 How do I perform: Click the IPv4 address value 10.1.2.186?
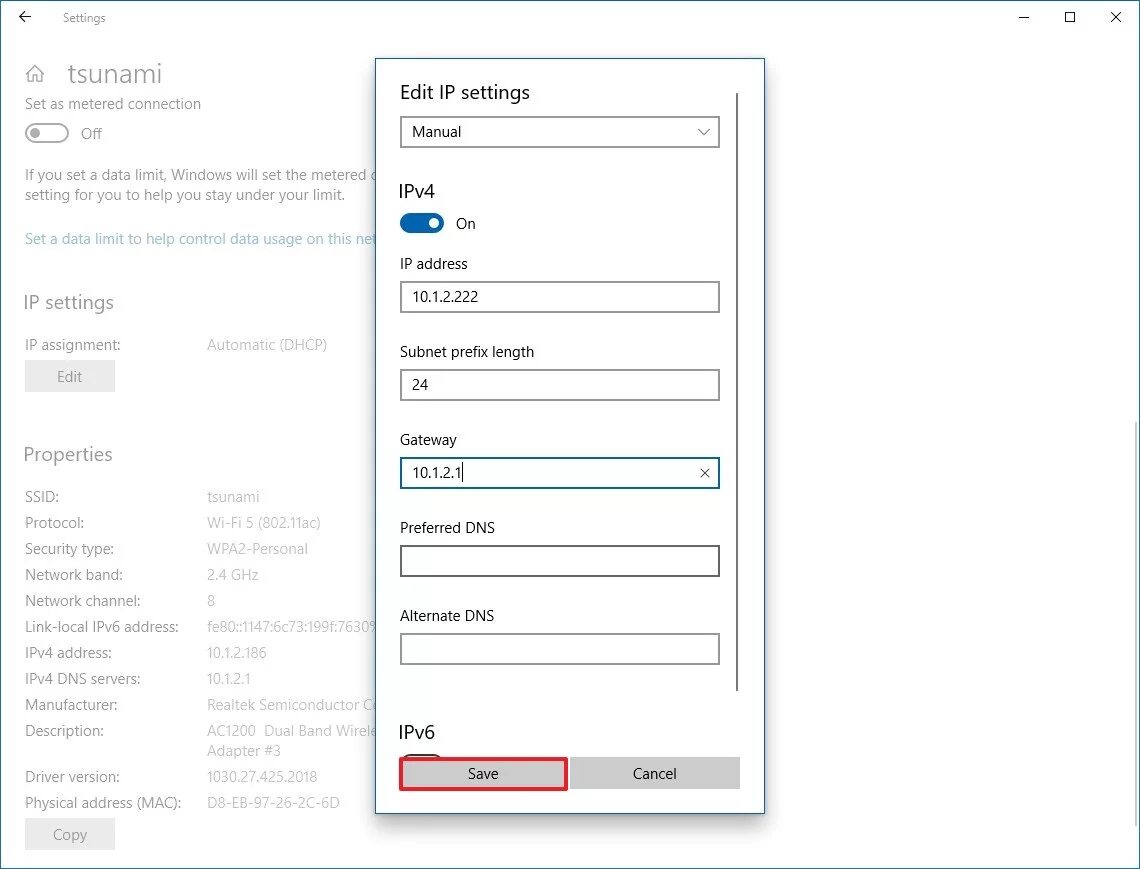coord(236,653)
